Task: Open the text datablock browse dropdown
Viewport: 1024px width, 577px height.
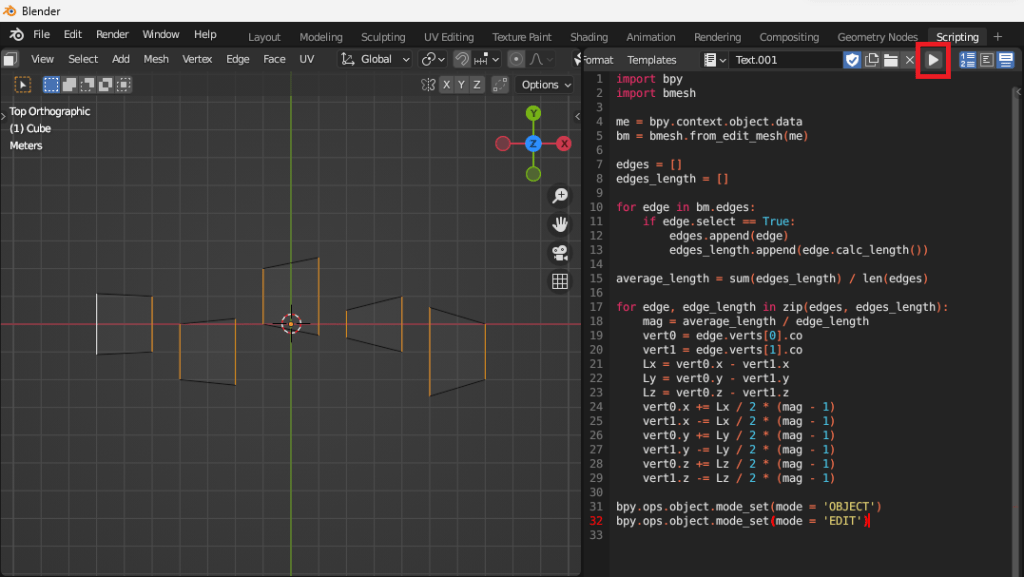Action: pos(715,60)
